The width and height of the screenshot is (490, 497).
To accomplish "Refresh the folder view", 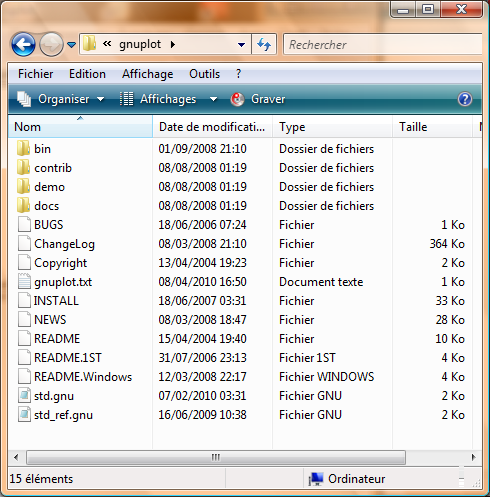I will point(264,44).
